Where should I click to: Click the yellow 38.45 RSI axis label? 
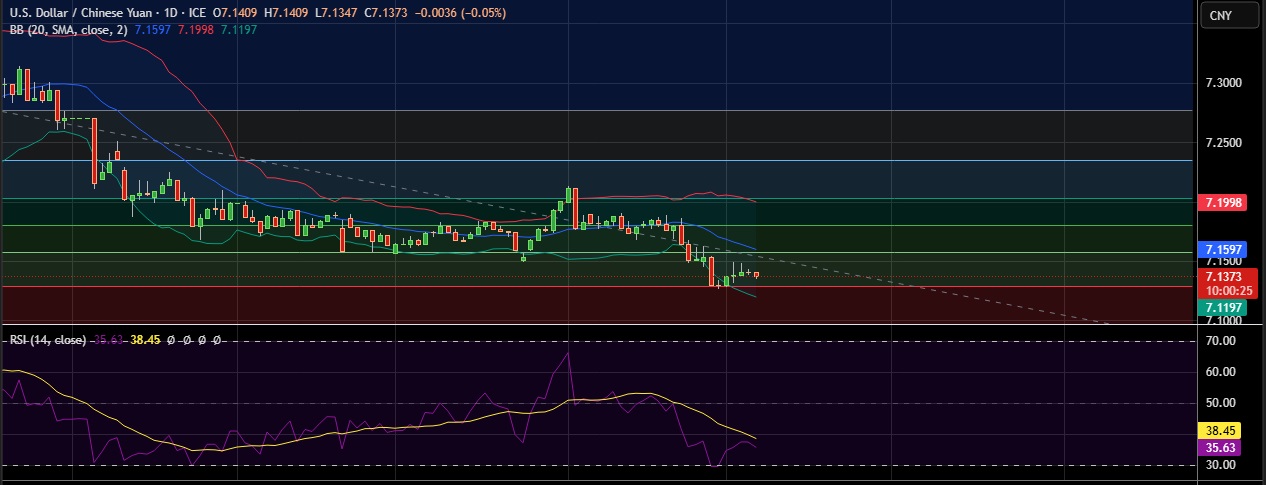pos(1218,431)
